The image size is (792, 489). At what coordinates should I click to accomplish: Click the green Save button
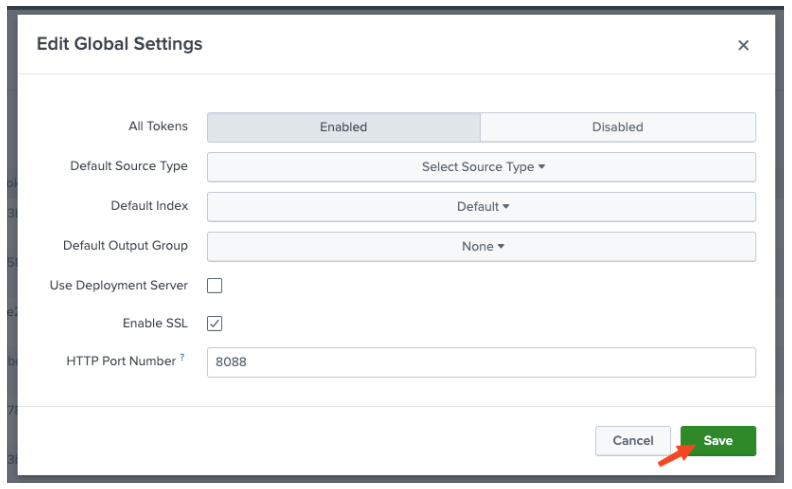pos(718,441)
